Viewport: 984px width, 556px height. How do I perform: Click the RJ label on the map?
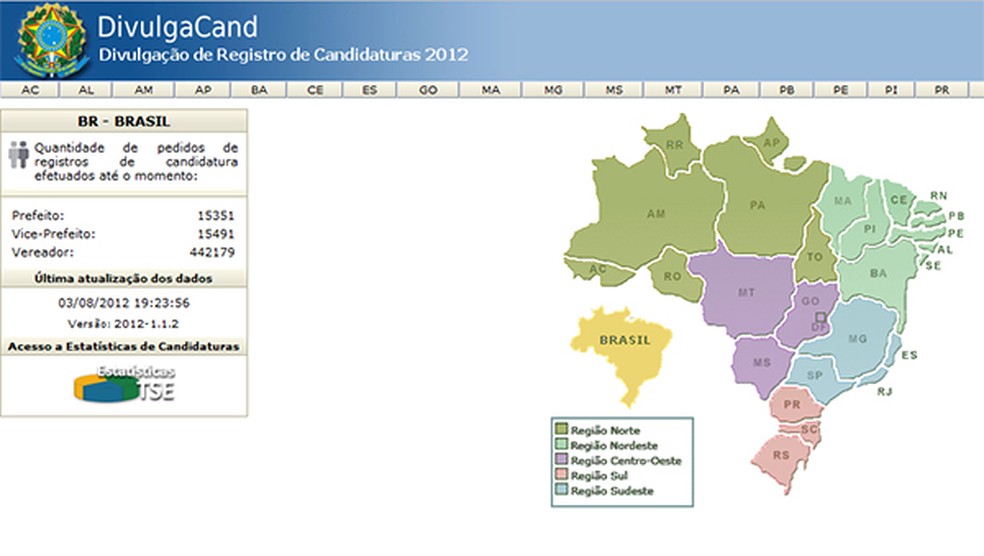(884, 392)
